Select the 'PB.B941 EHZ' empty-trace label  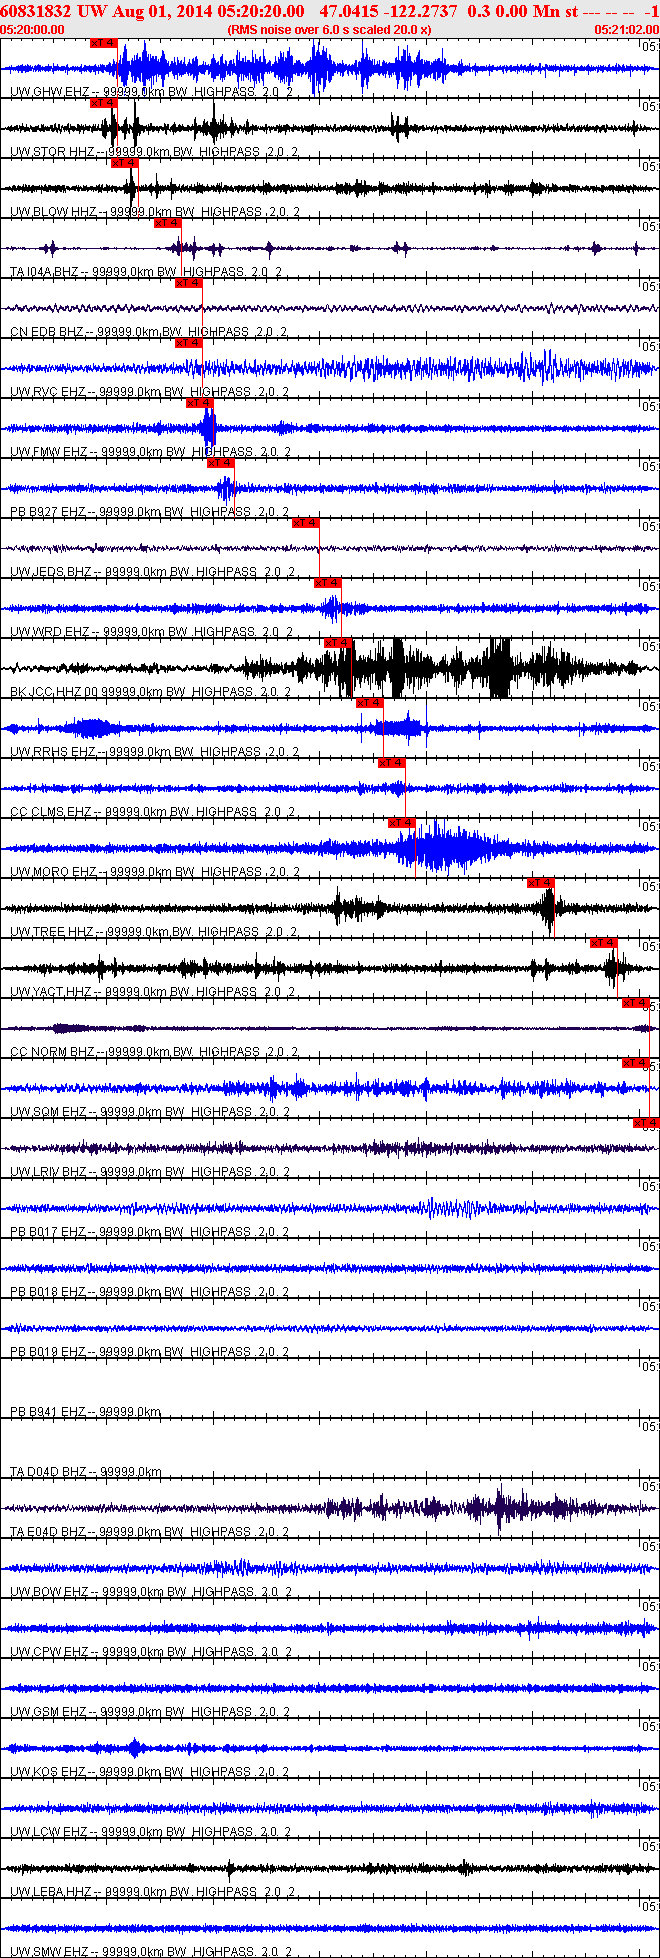click(x=48, y=1412)
